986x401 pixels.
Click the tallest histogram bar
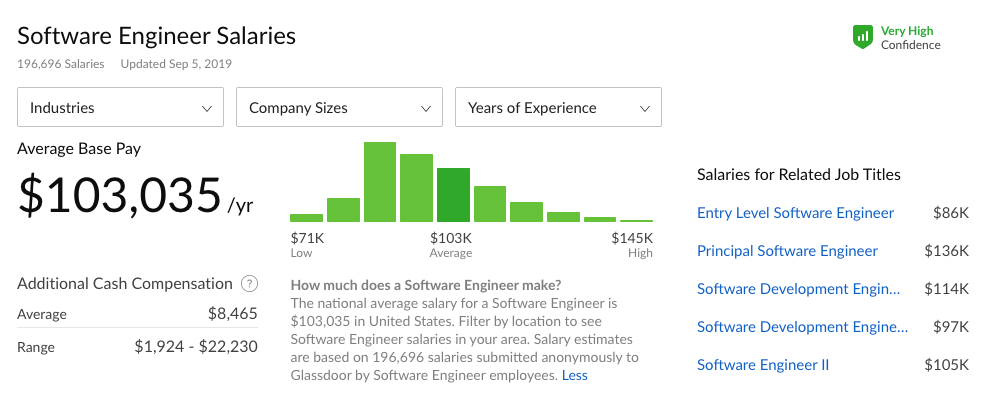[x=380, y=182]
